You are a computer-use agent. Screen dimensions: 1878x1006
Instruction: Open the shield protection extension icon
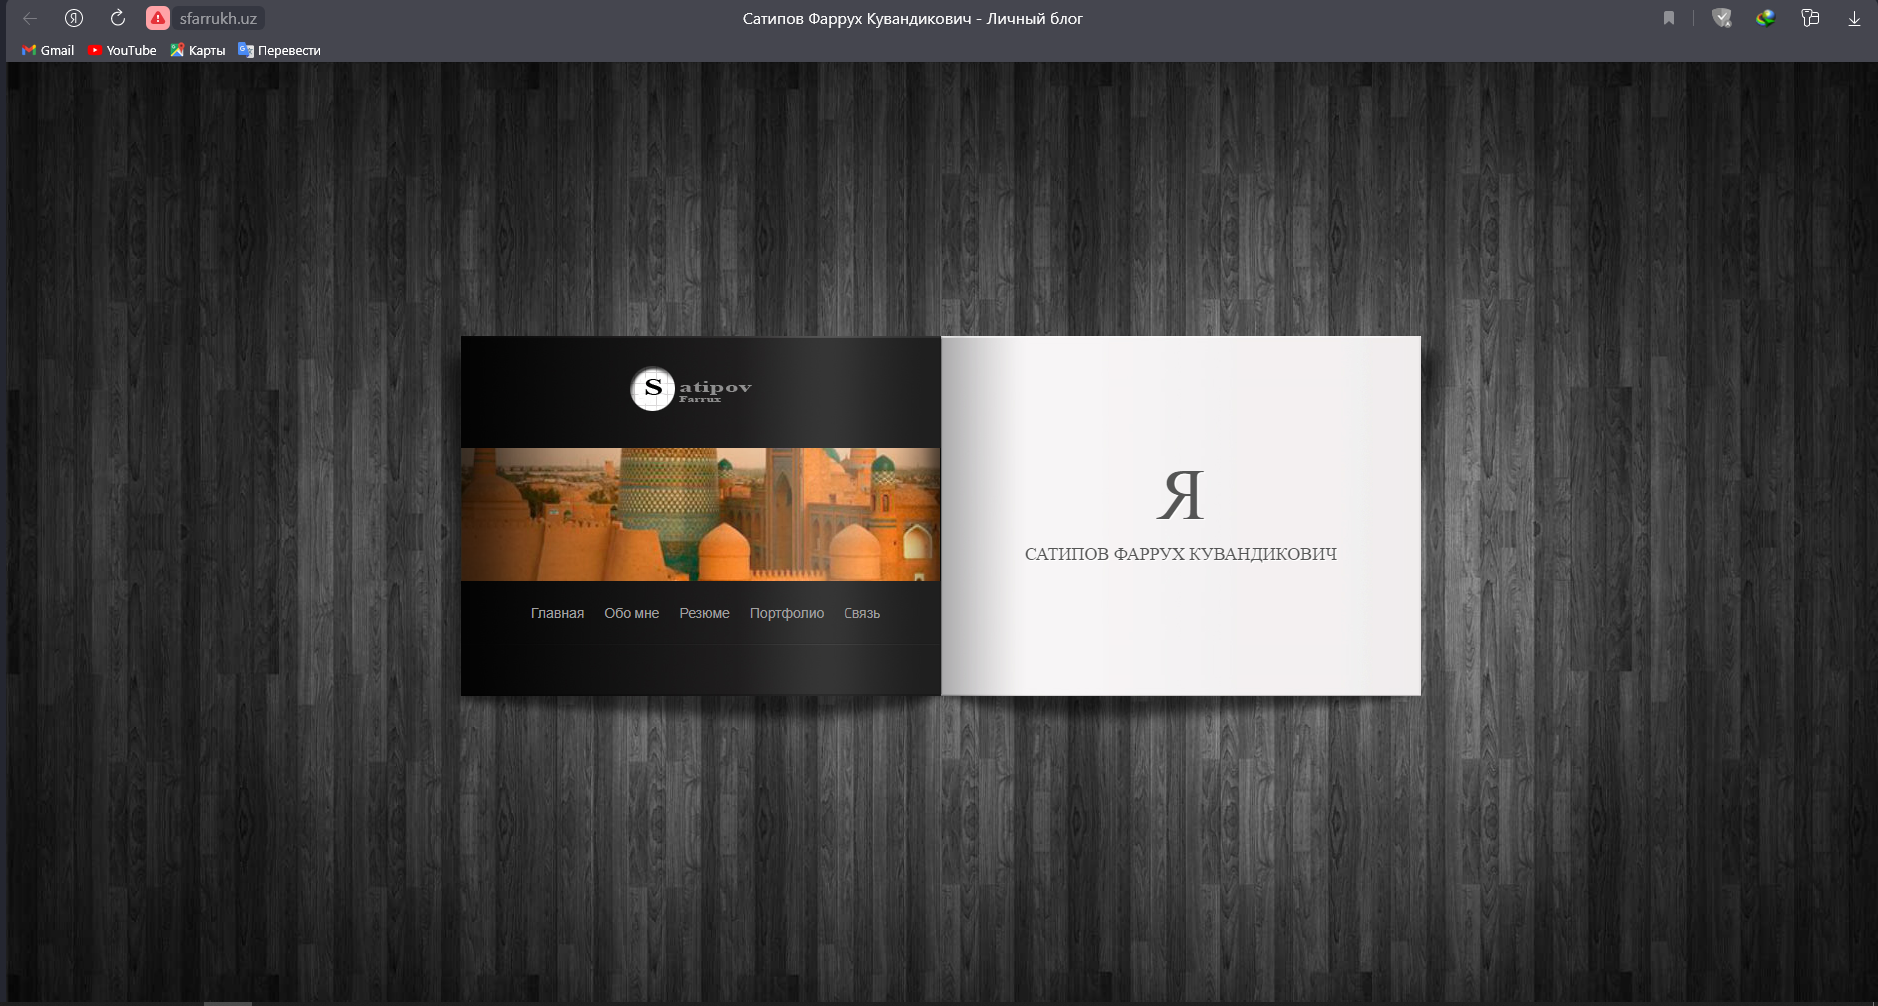(x=1722, y=18)
